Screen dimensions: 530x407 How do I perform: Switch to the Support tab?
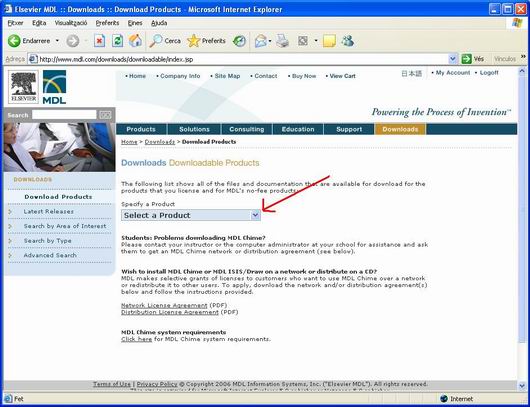coord(349,129)
